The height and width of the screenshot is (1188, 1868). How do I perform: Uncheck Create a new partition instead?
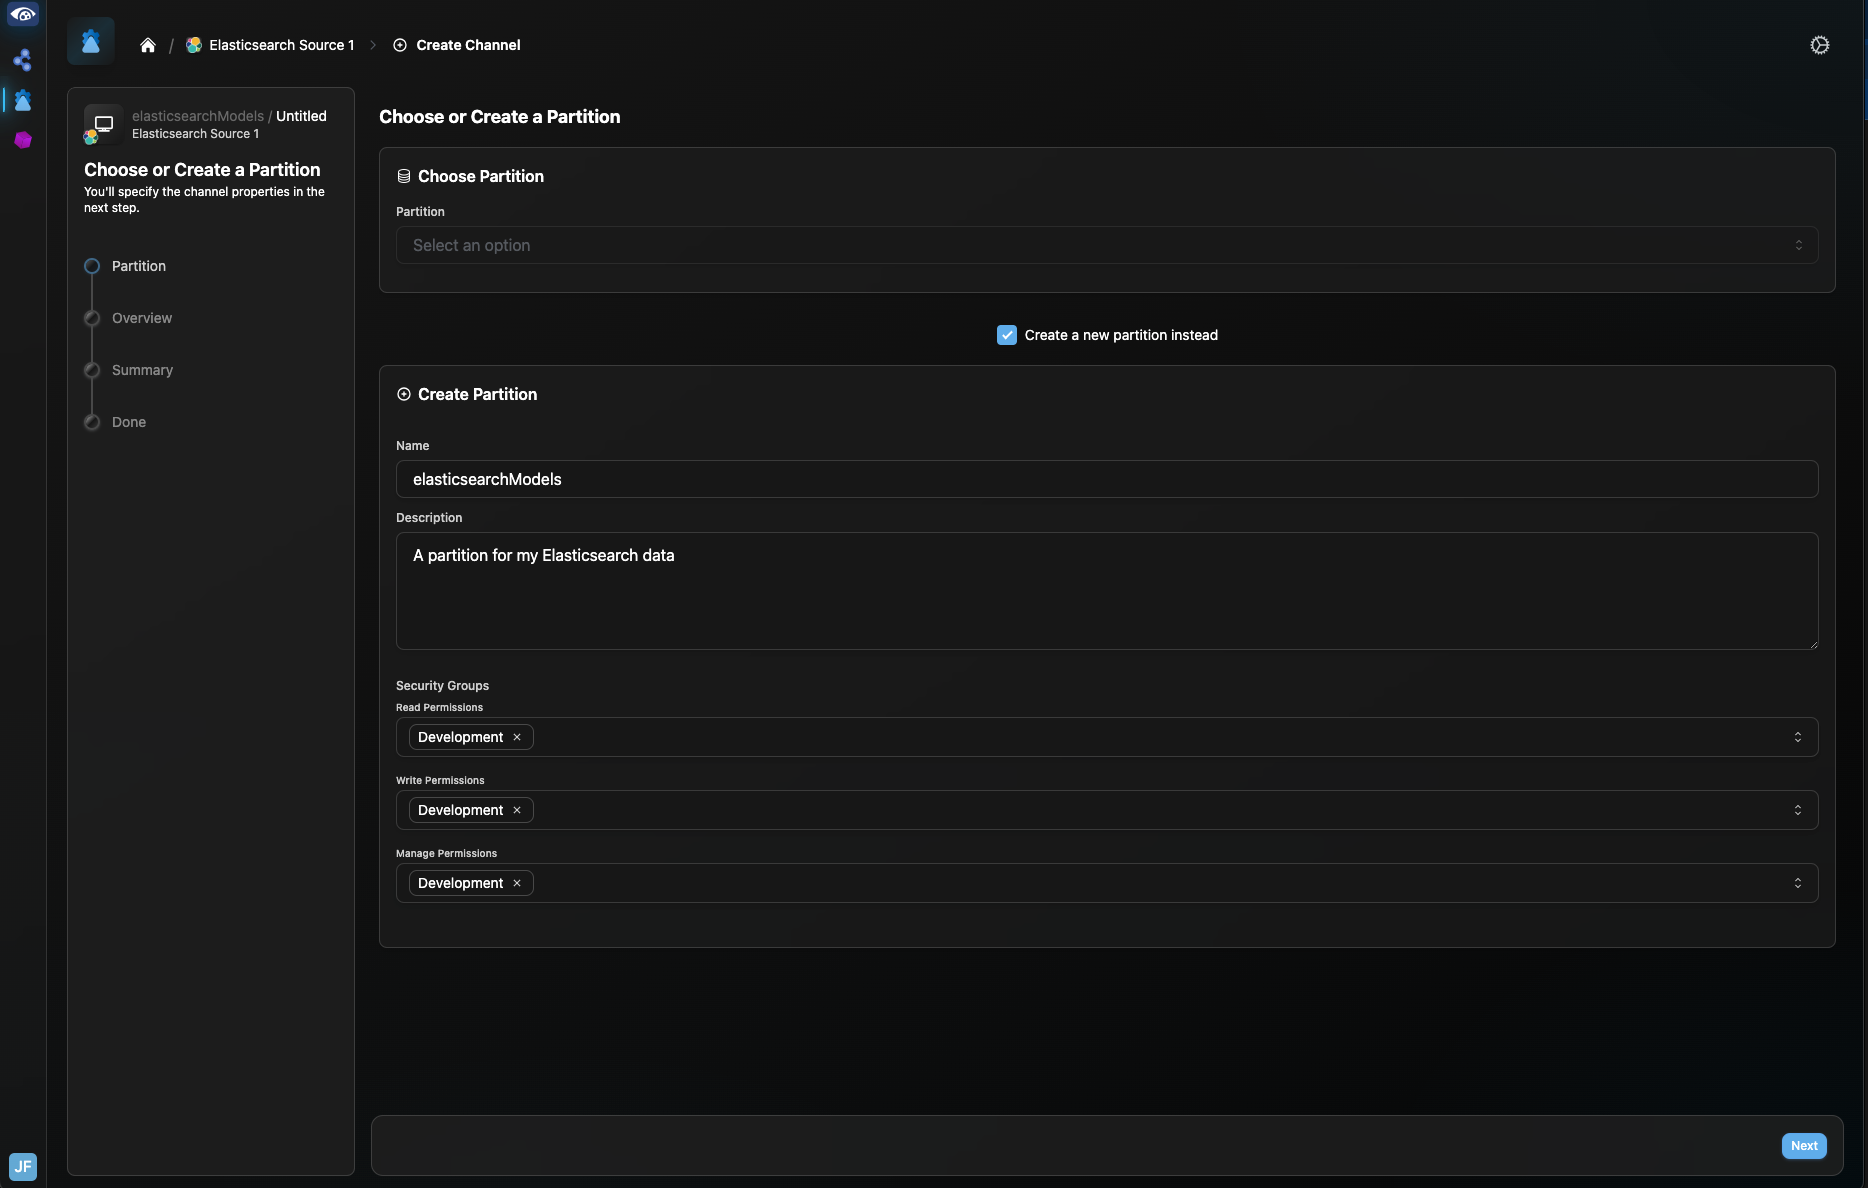pyautogui.click(x=1007, y=335)
